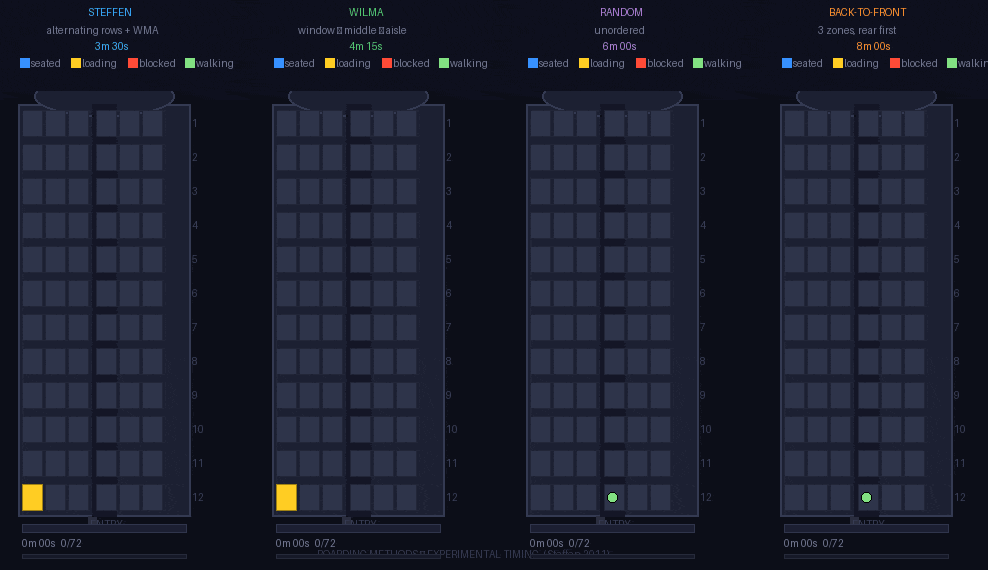988x570 pixels.
Task: Click the 4m 15s Wilma time
Action: coord(365,46)
